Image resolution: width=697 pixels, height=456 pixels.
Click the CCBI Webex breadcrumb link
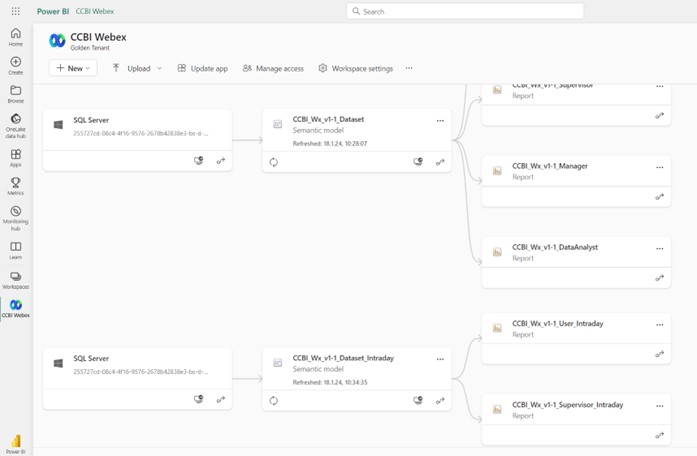tap(95, 12)
